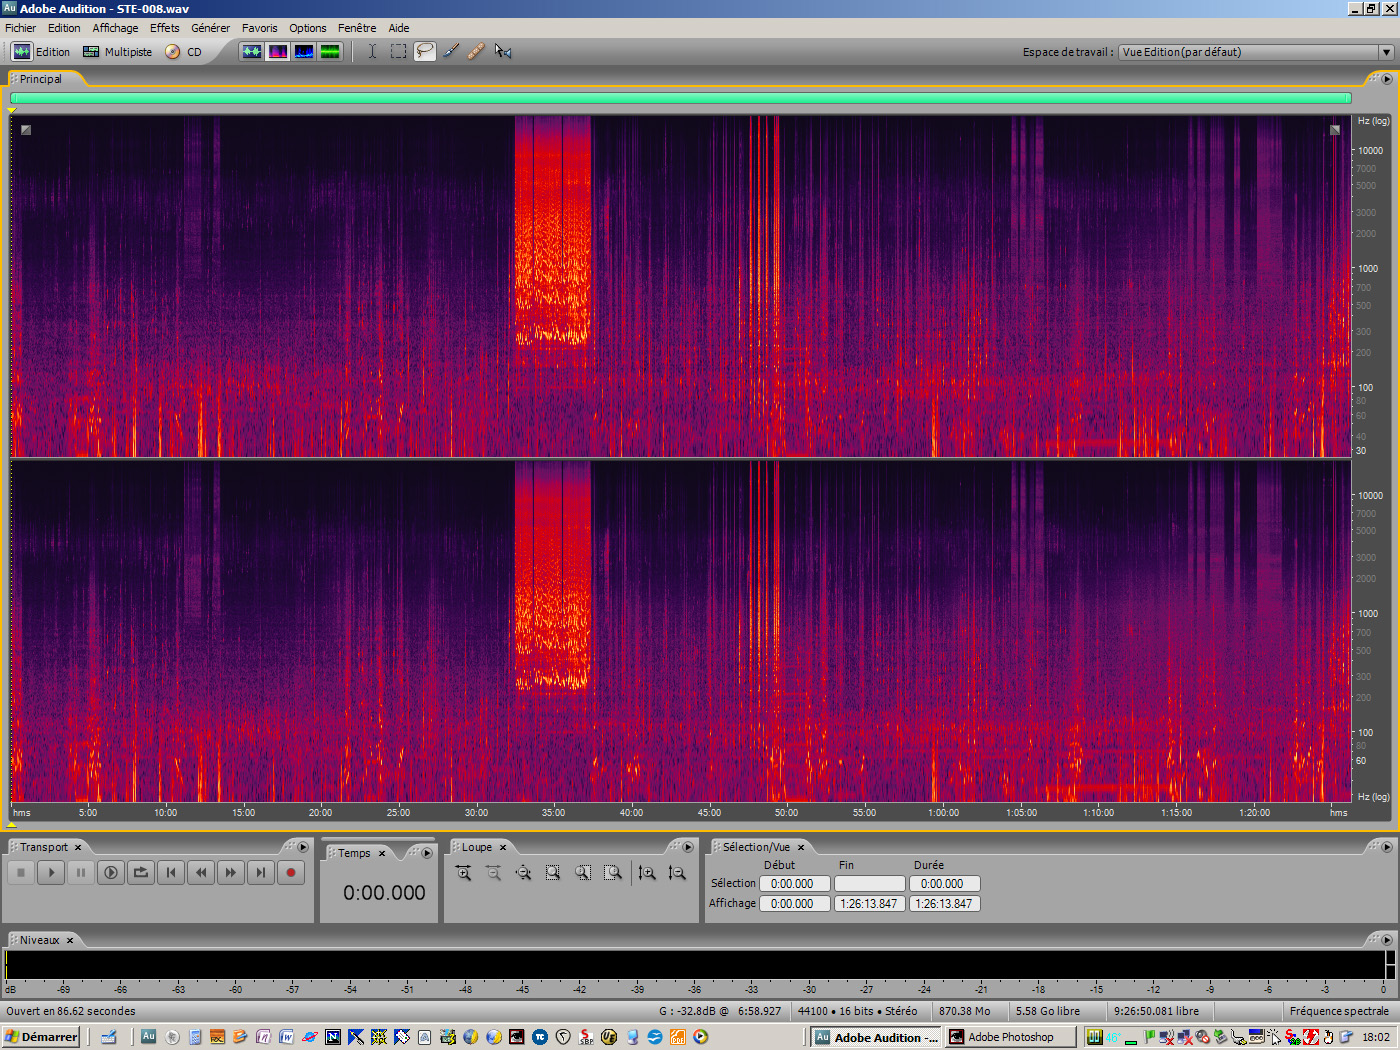This screenshot has height=1050, width=1400.
Task: Click the green zoom navigation bar
Action: coord(680,98)
